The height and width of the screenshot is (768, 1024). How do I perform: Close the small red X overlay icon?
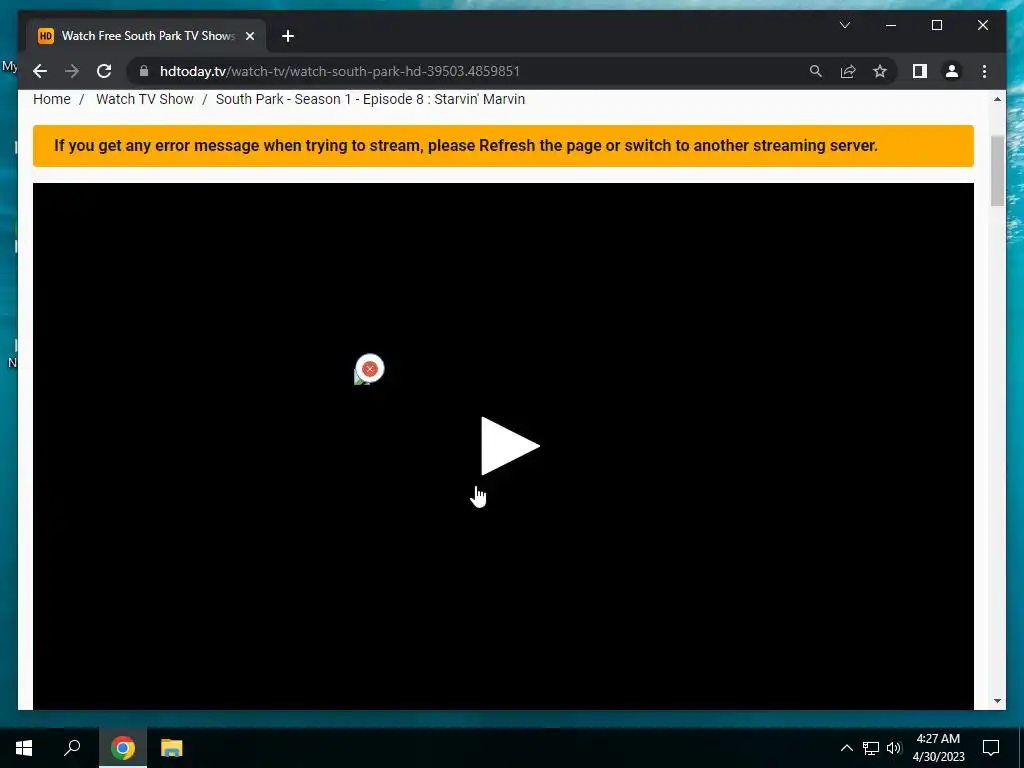[x=370, y=369]
